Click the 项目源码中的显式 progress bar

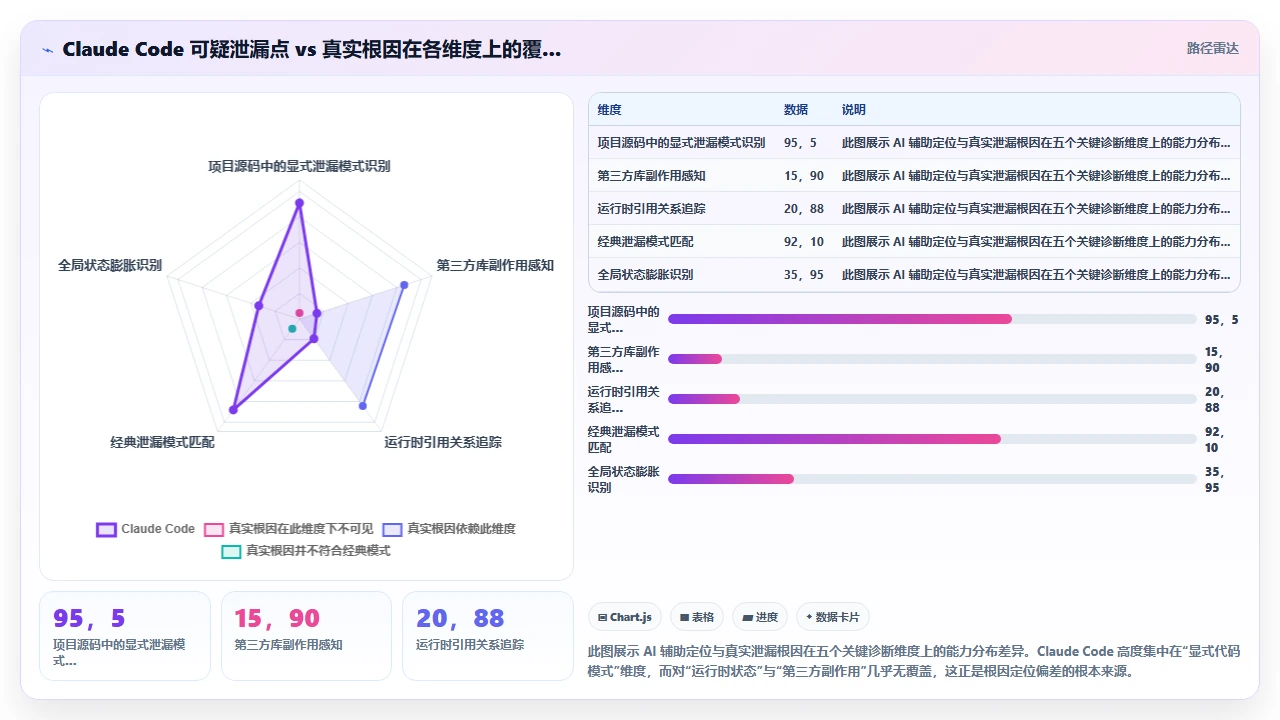pyautogui.click(x=932, y=319)
